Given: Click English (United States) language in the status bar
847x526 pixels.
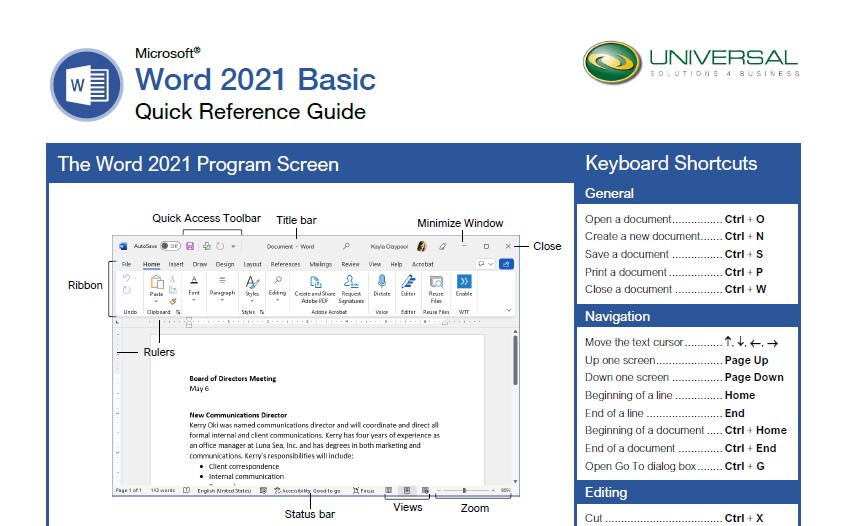Looking at the screenshot, I should pyautogui.click(x=224, y=490).
